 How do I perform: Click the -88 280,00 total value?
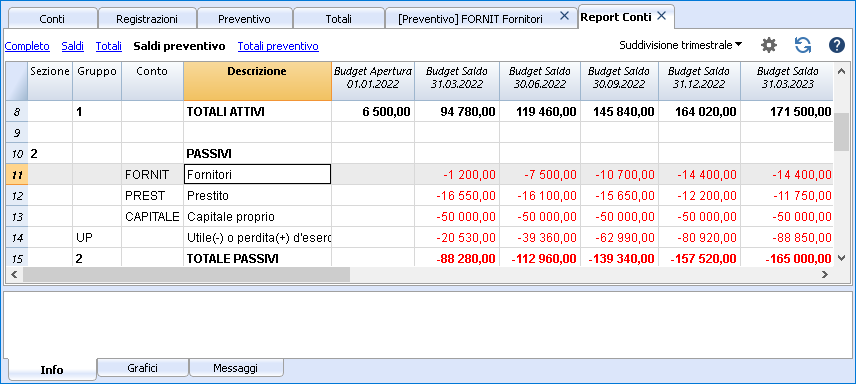pyautogui.click(x=457, y=258)
